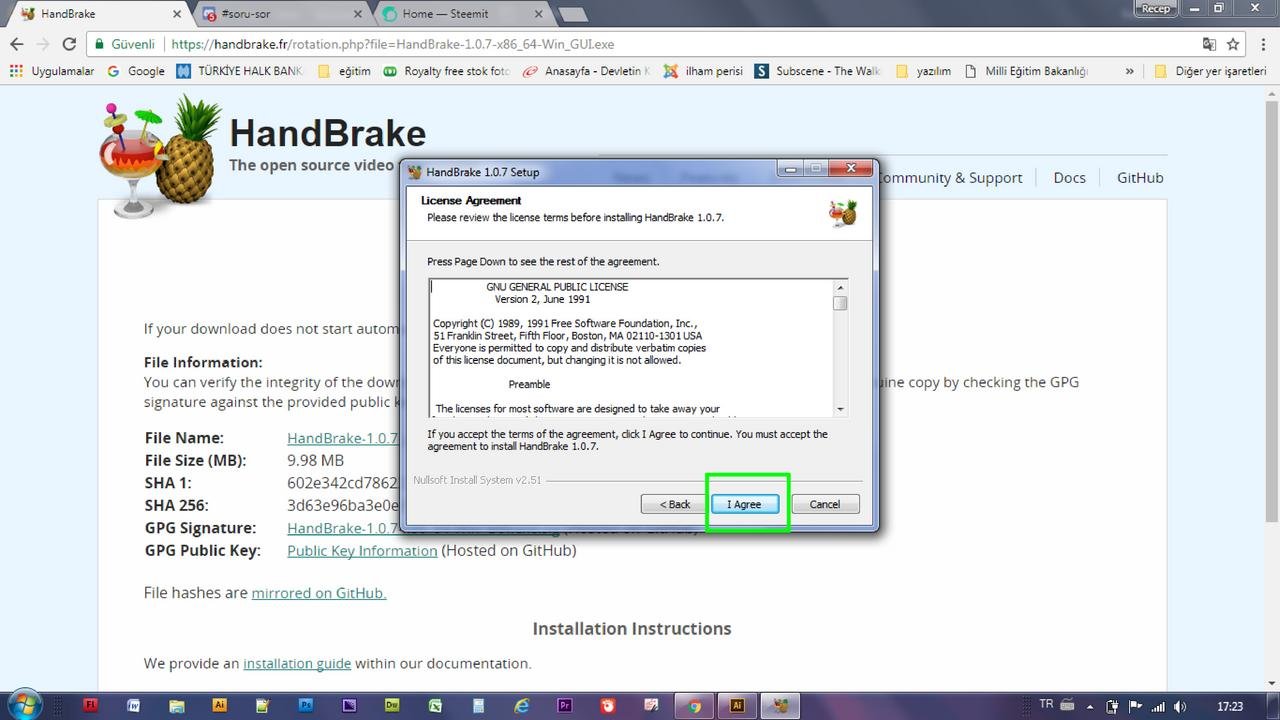This screenshot has height=720, width=1280.
Task: Open the file explorer taskbar icon
Action: coord(177,705)
